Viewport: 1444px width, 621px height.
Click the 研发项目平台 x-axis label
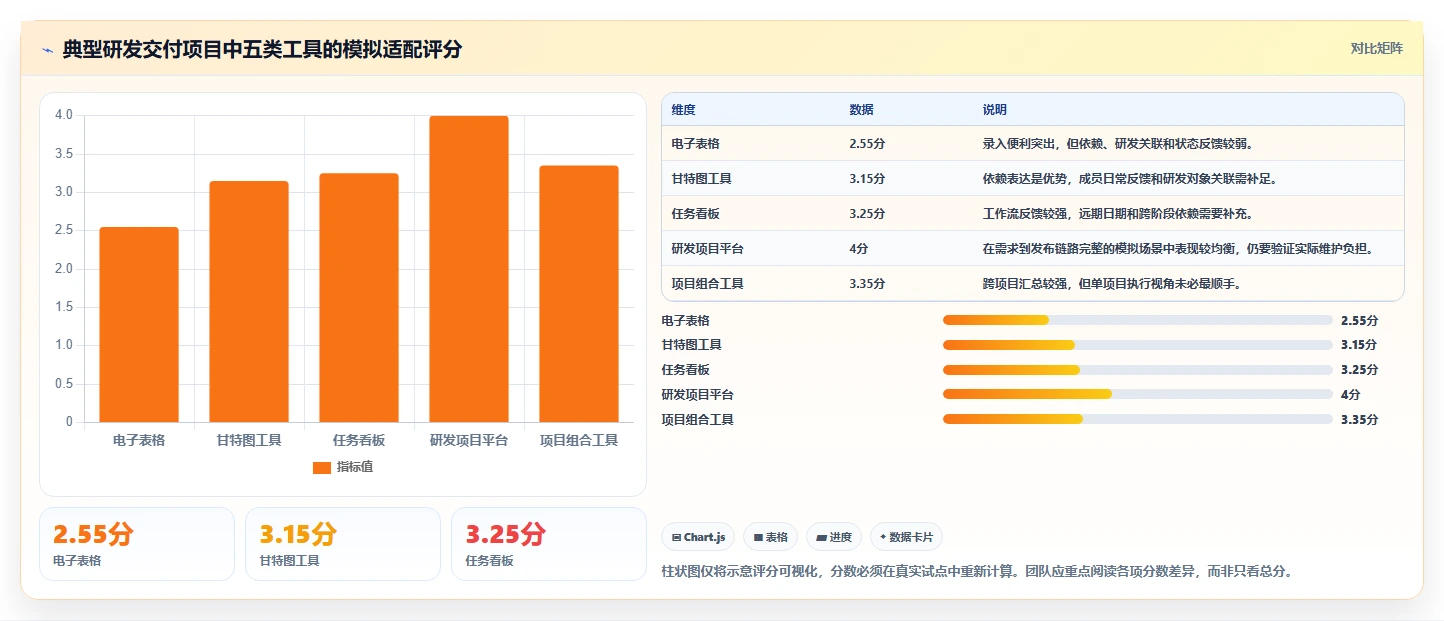[x=469, y=440]
